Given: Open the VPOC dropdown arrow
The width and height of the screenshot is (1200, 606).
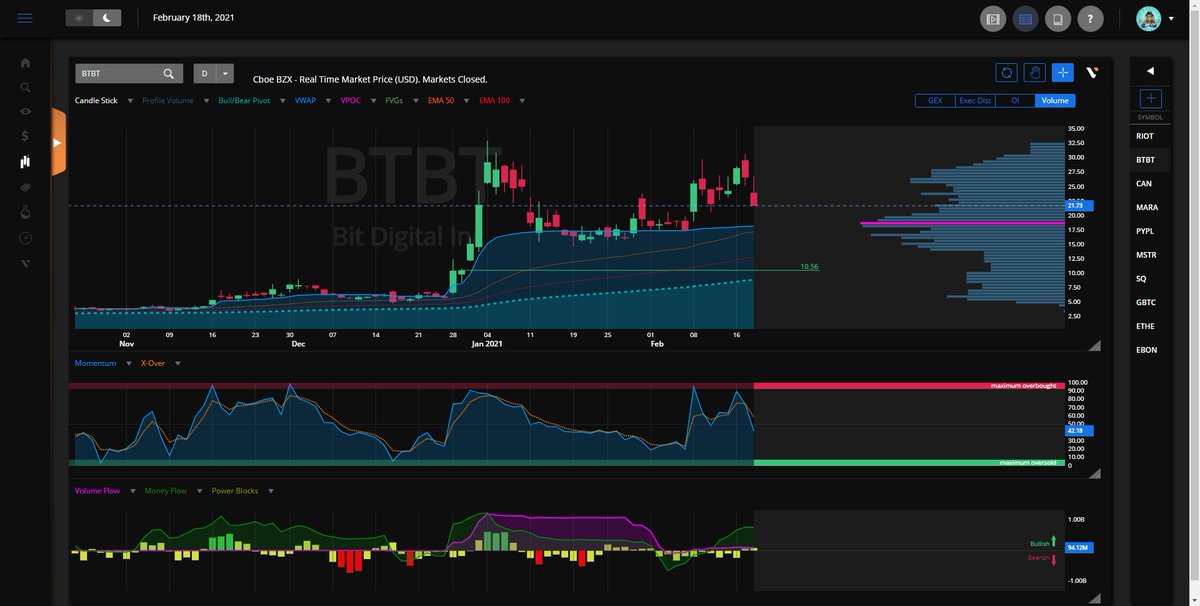Looking at the screenshot, I should point(374,101).
